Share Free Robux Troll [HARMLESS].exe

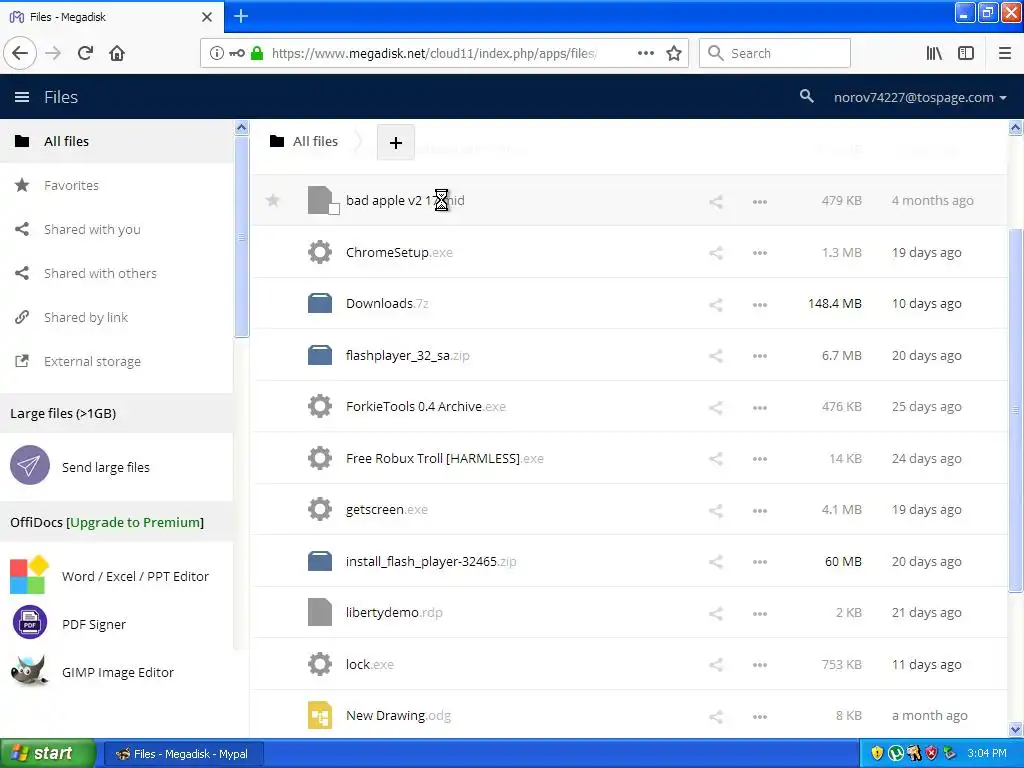[716, 459]
